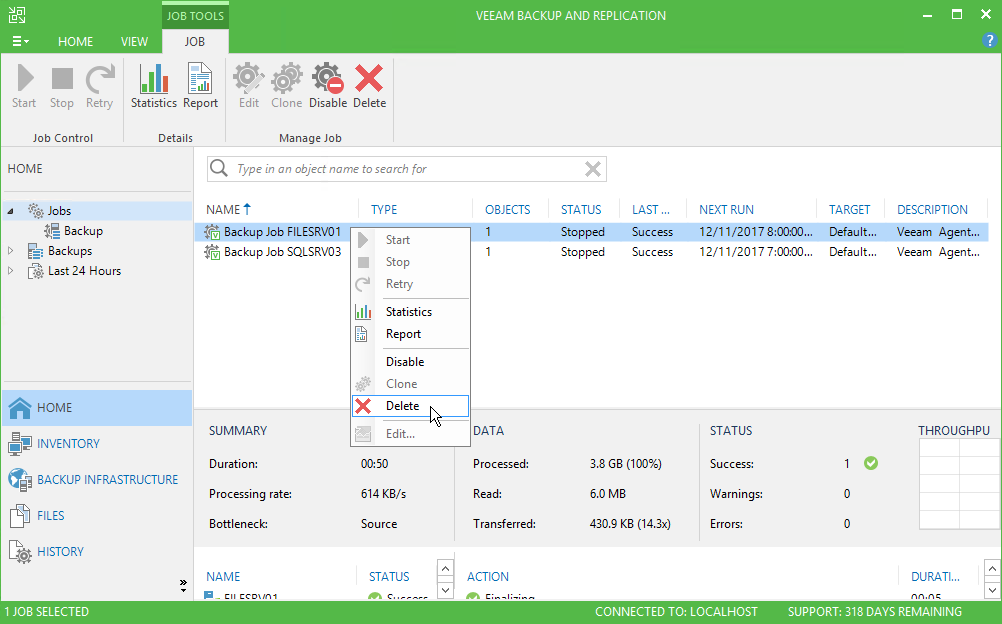Image resolution: width=1002 pixels, height=624 pixels.
Task: Click scroll up arrow beside session STATUS
Action: click(x=445, y=568)
